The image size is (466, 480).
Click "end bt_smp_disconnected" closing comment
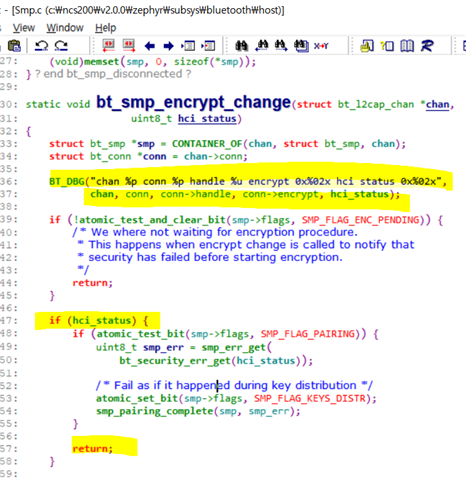pyautogui.click(x=114, y=74)
